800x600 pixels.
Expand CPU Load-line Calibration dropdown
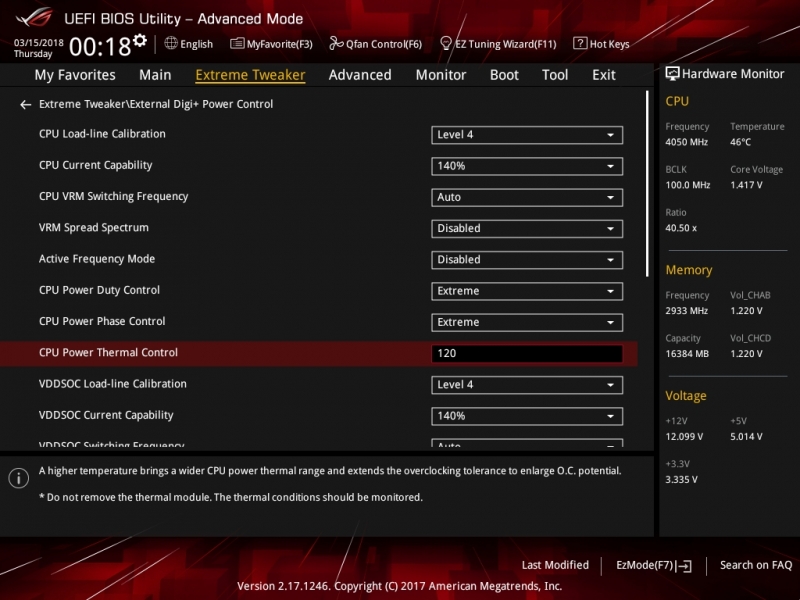[527, 135]
